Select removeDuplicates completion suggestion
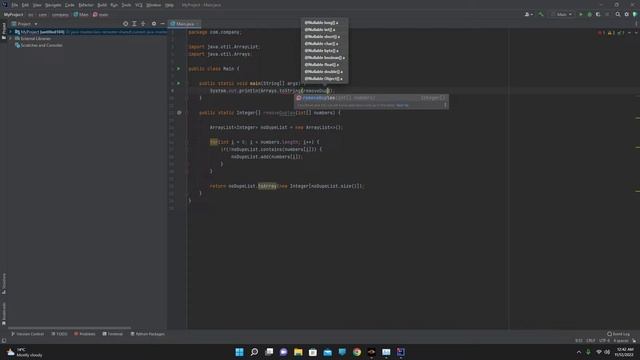The width and height of the screenshot is (640, 360). [371, 98]
